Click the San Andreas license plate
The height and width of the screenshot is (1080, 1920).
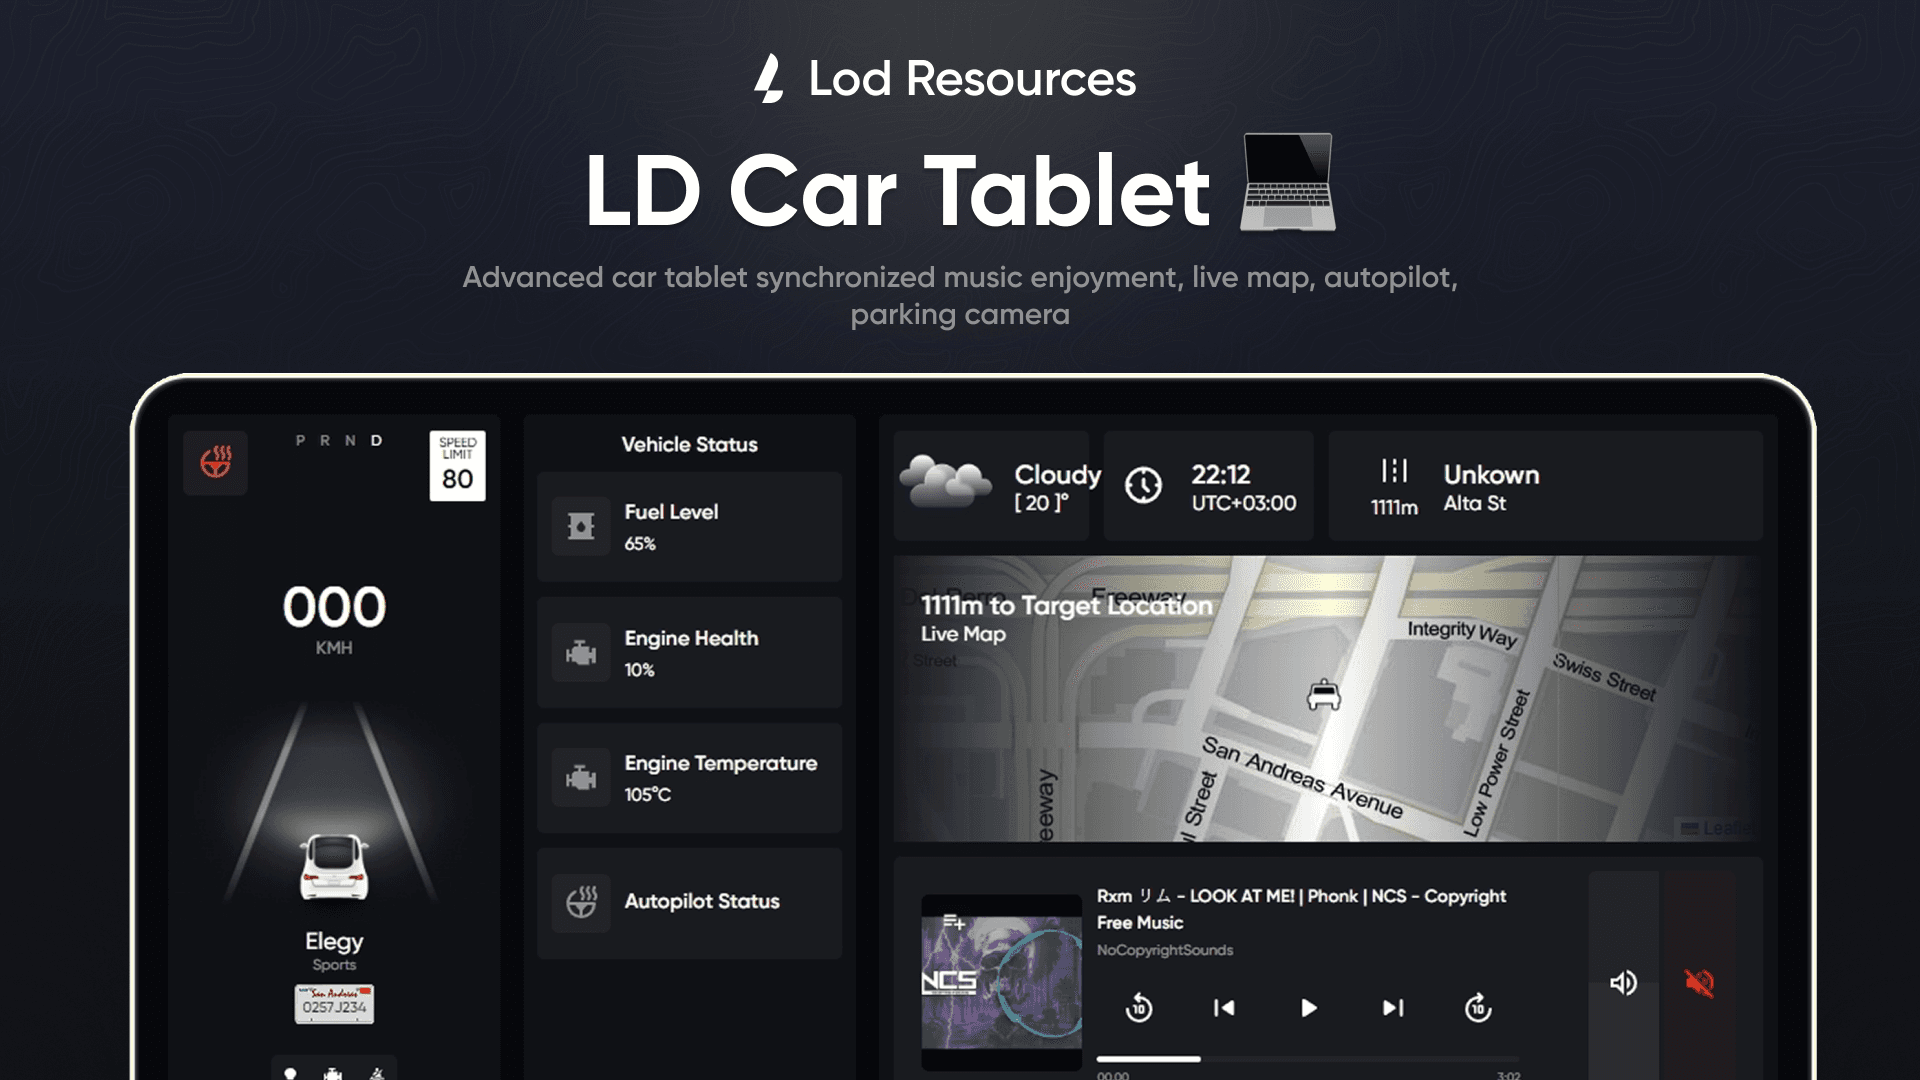point(334,1003)
